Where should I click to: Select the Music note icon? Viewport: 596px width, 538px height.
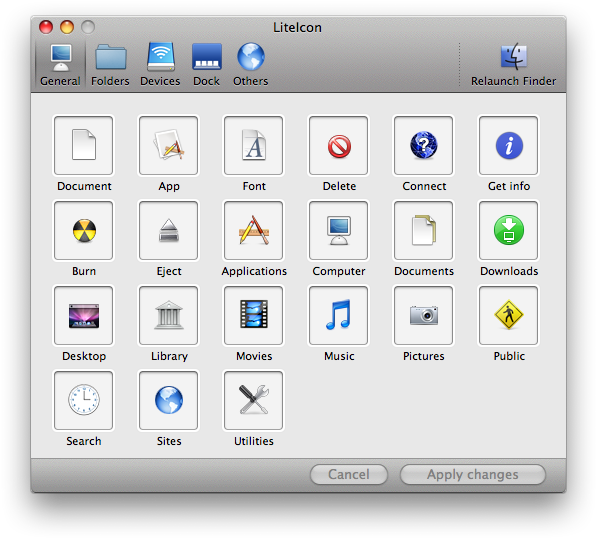point(339,316)
